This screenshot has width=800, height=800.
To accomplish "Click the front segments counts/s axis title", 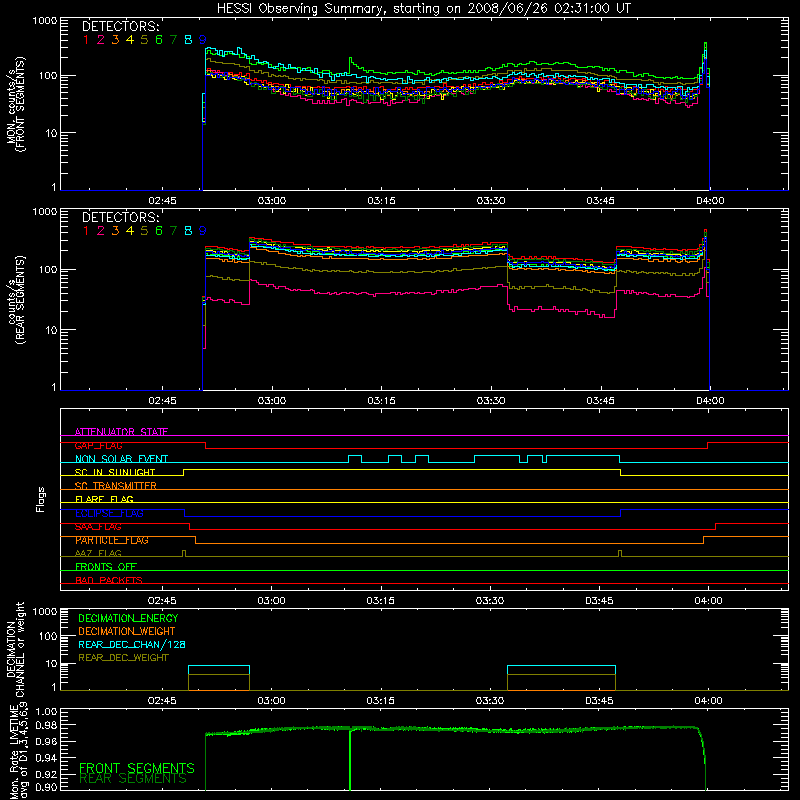I will tap(16, 104).
